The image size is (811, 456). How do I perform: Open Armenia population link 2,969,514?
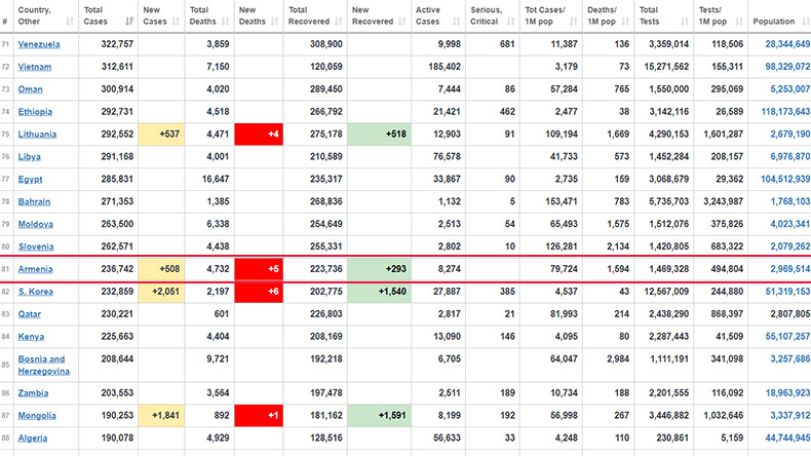790,269
